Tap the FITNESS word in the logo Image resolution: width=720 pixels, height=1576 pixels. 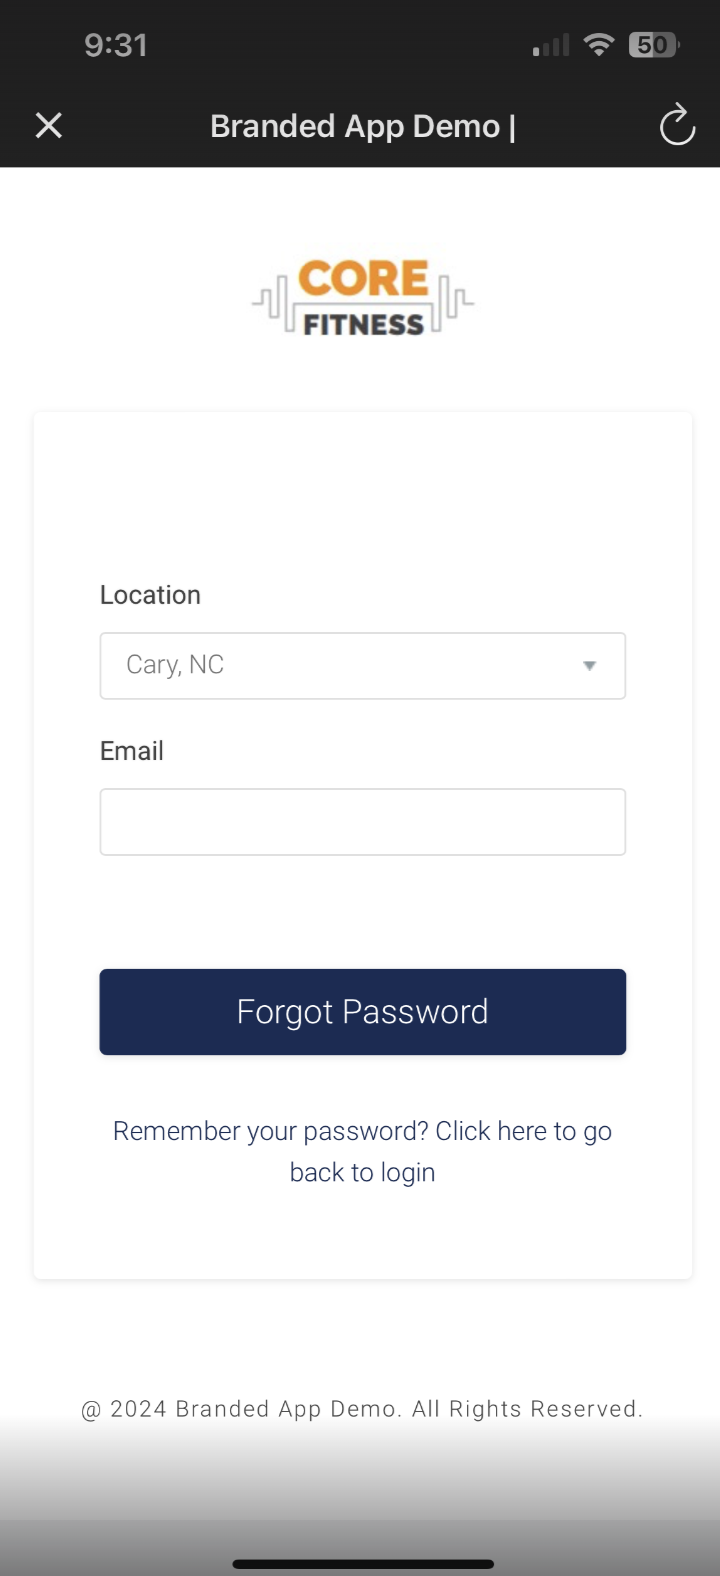363,324
